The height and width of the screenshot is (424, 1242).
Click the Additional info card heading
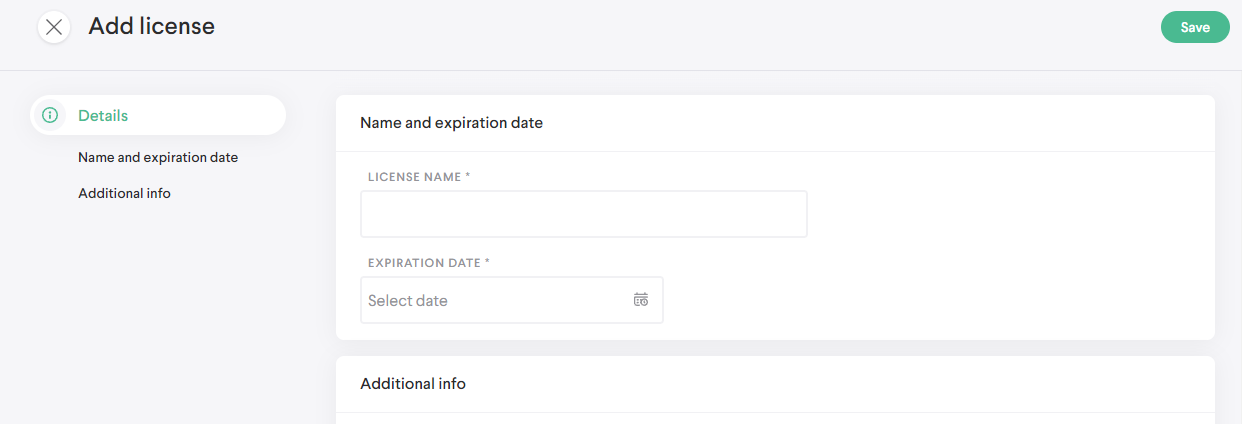click(x=412, y=383)
